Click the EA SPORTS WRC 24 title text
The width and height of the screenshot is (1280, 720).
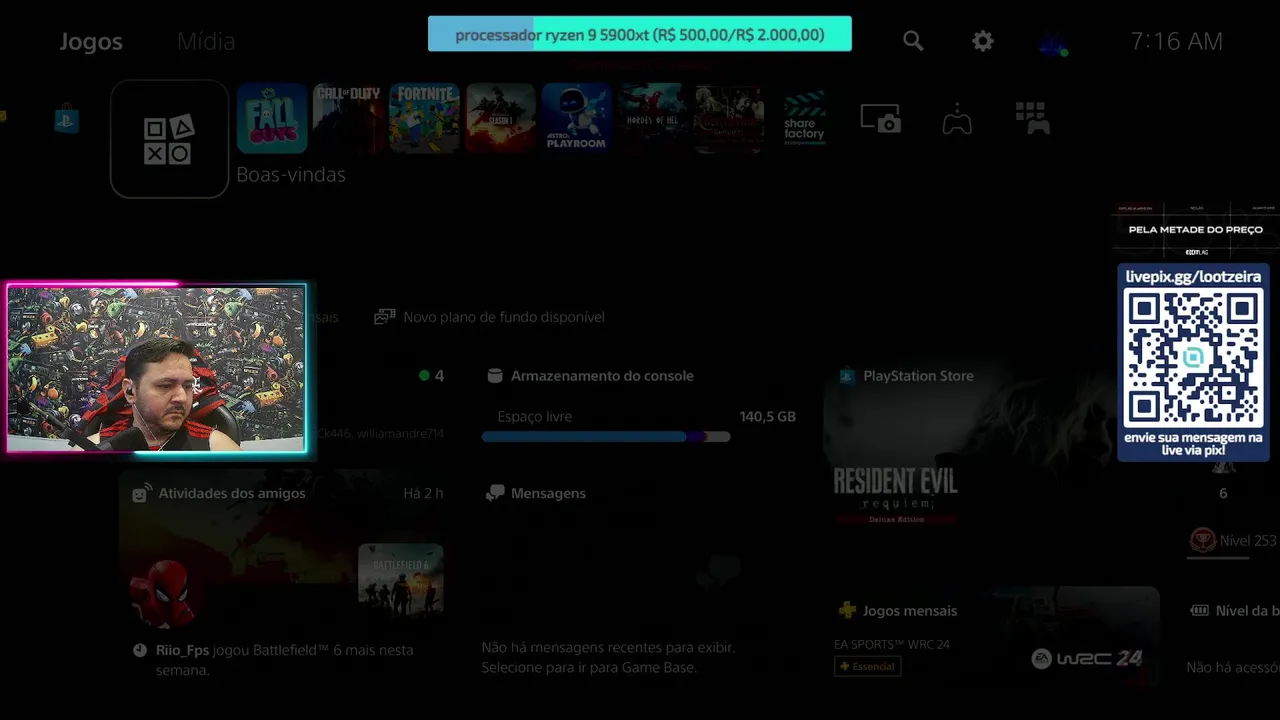[892, 644]
